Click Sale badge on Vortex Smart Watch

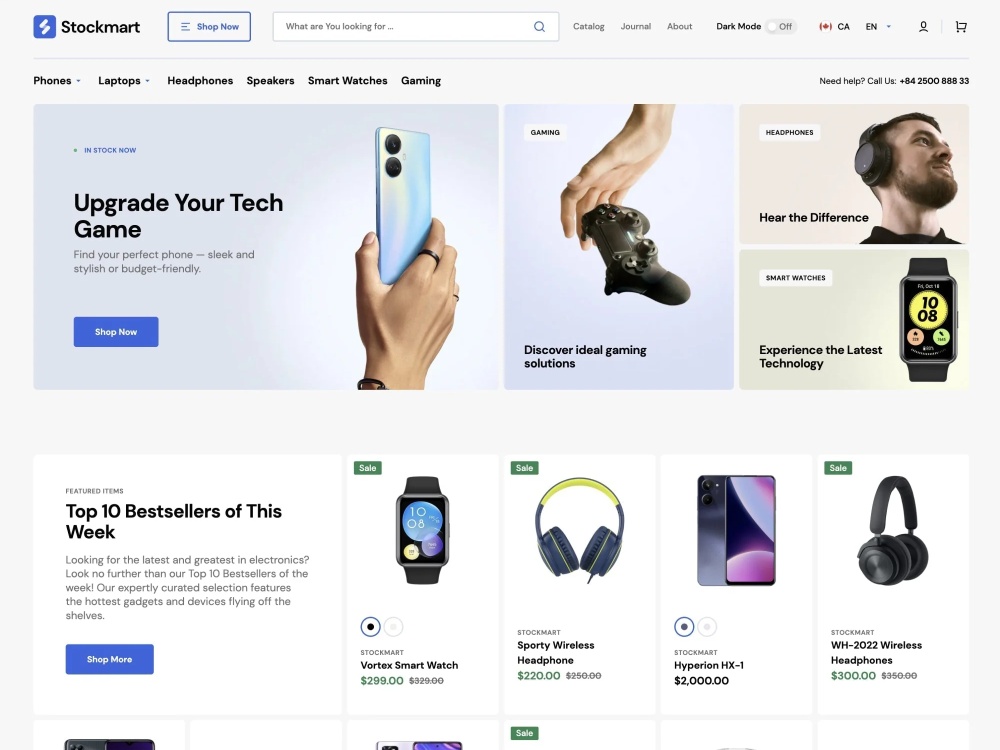point(367,467)
